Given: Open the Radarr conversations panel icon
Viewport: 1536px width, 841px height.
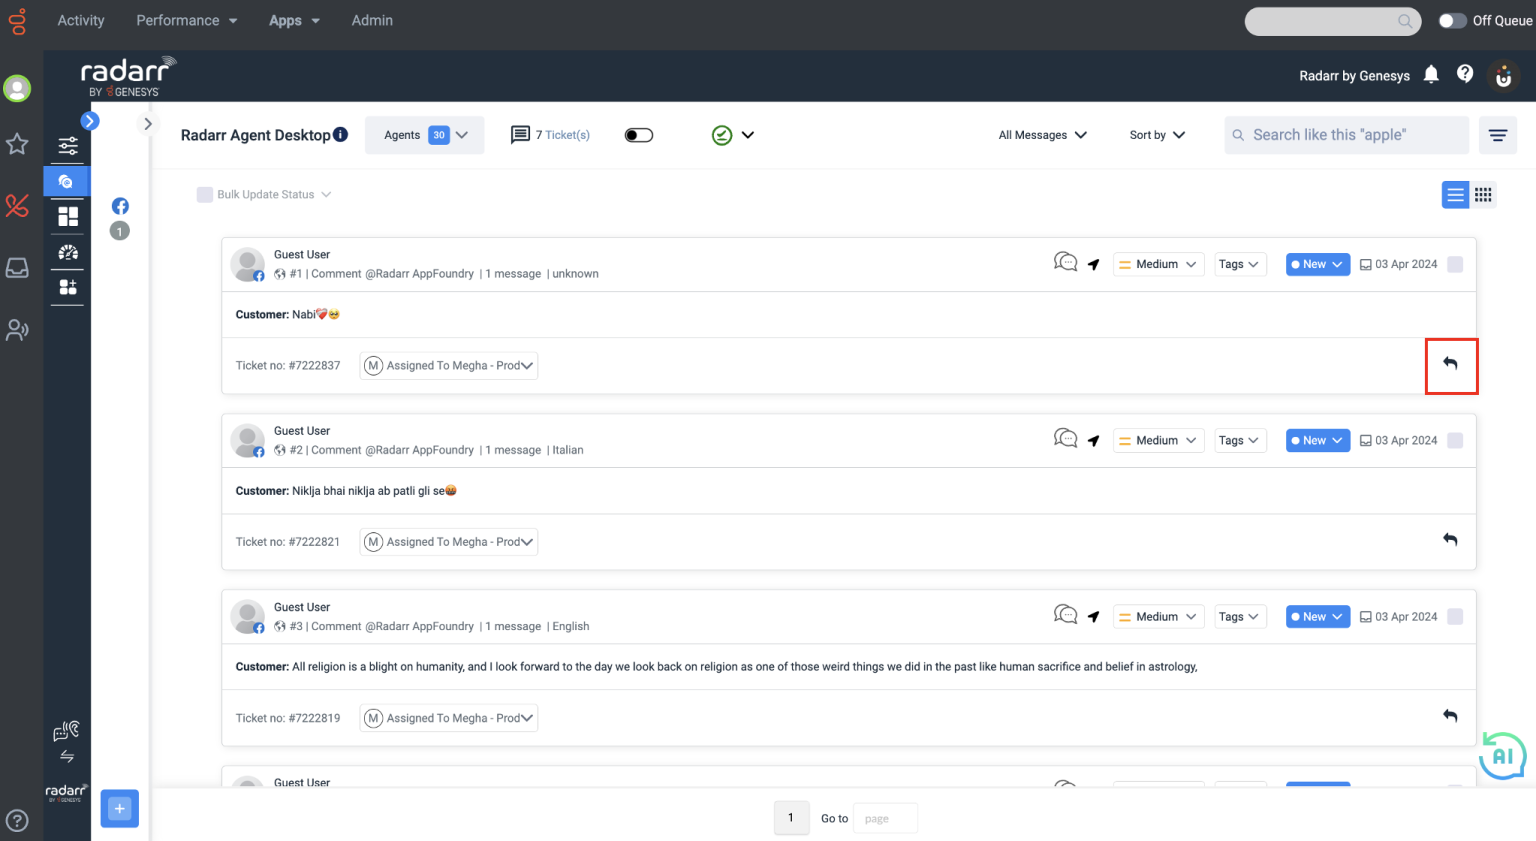Looking at the screenshot, I should [x=66, y=181].
